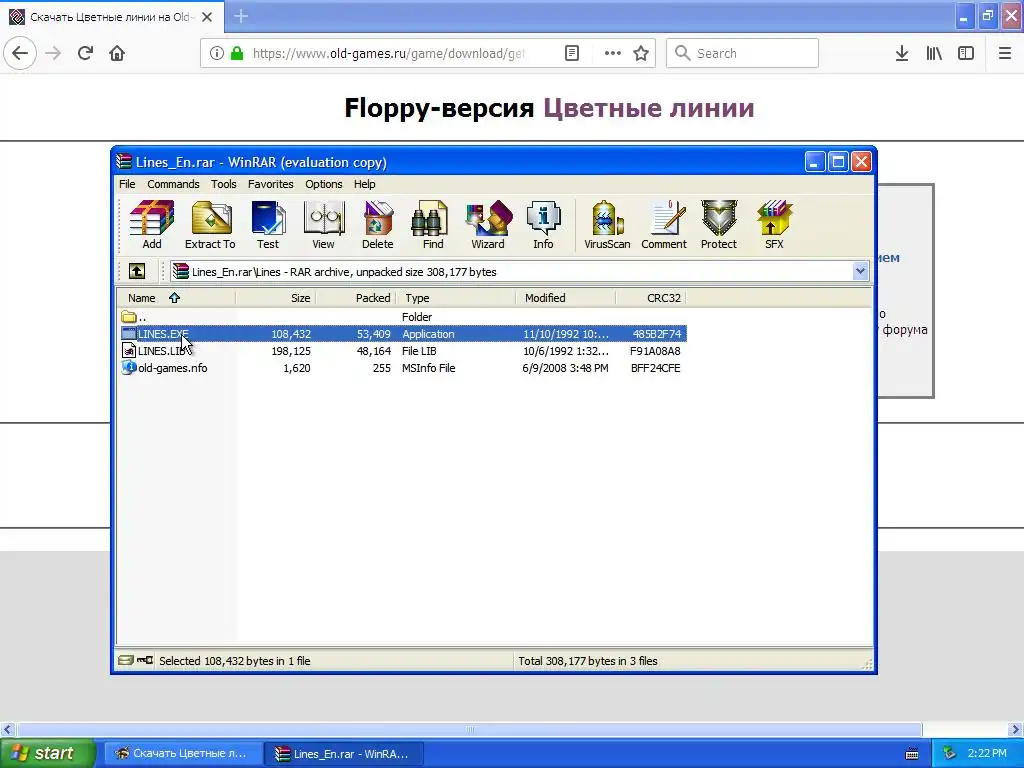Click the Цветные линии title link
Viewport: 1024px width, 768px height.
(x=648, y=108)
